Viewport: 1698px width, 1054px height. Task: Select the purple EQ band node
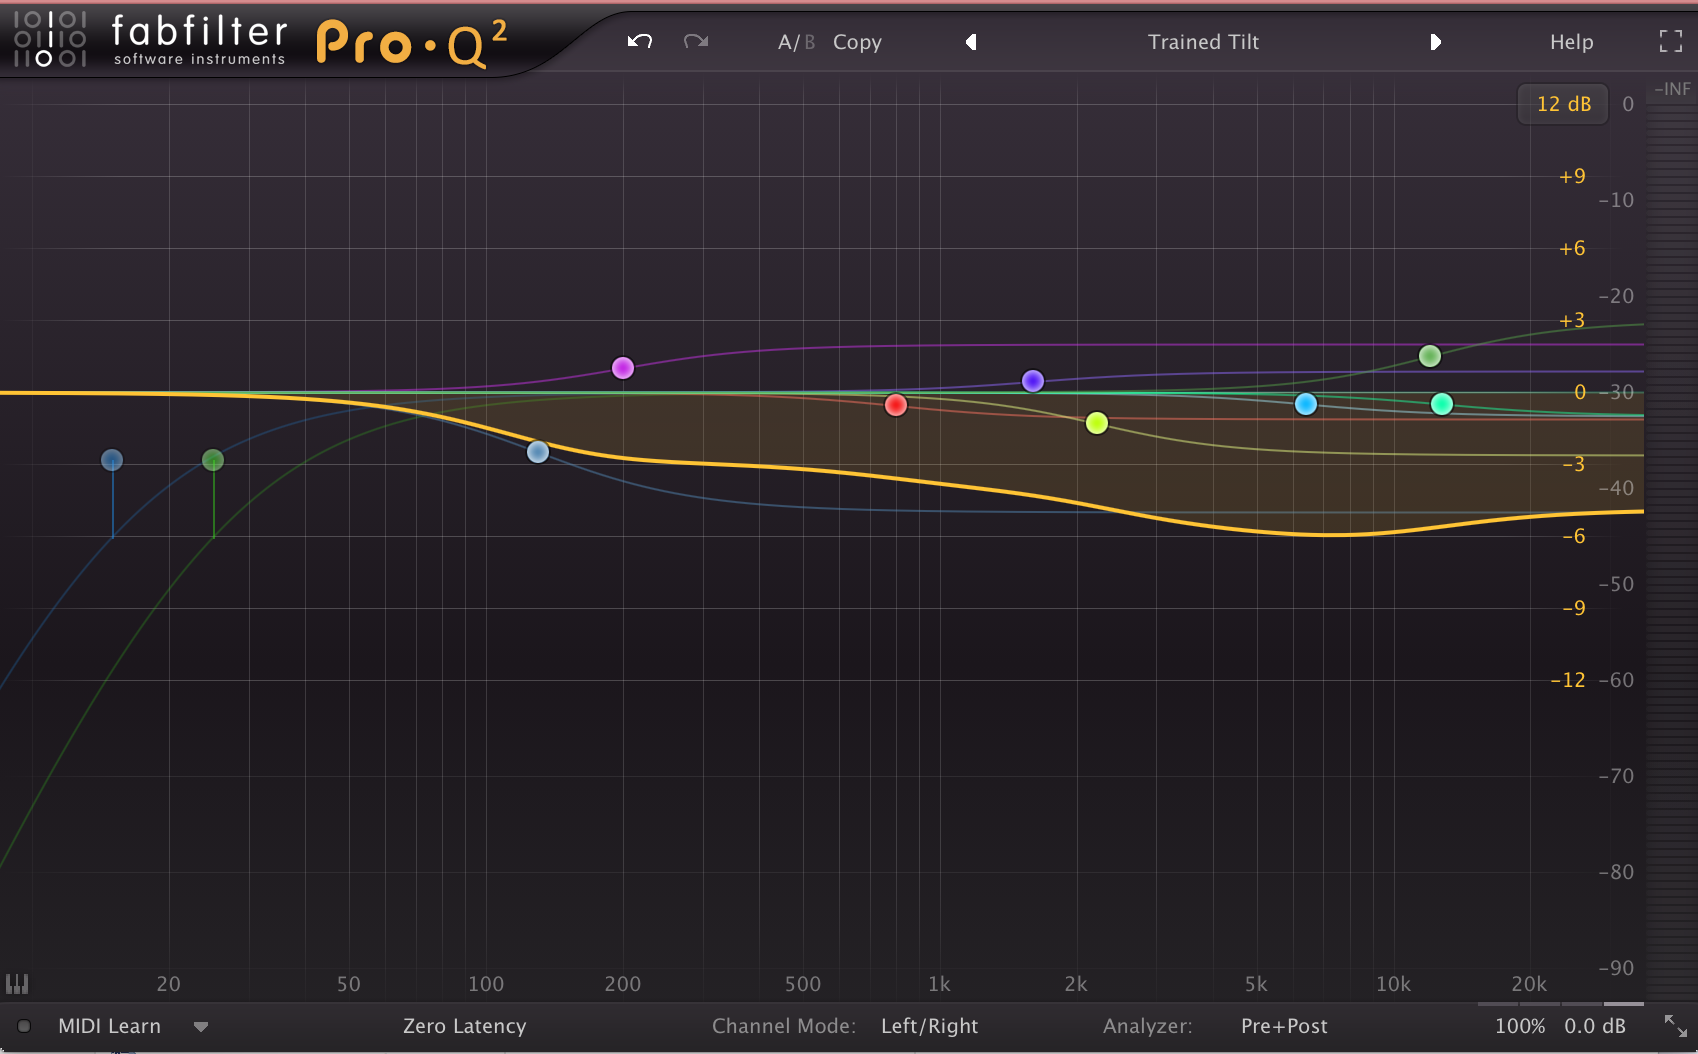1033,381
